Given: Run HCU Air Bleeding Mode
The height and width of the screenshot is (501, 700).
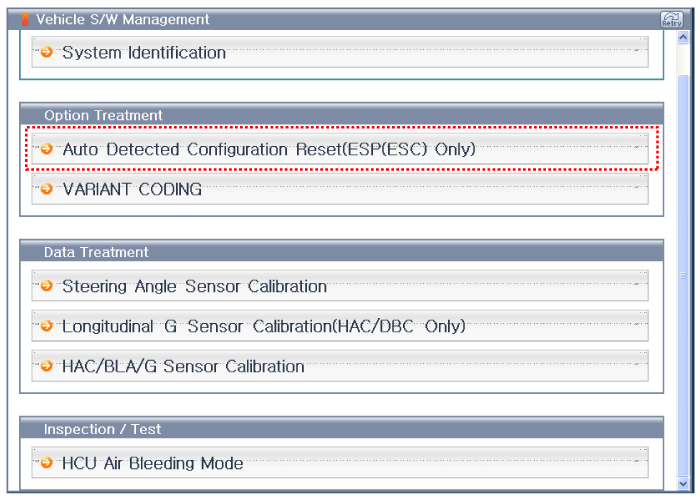Looking at the screenshot, I should point(152,463).
